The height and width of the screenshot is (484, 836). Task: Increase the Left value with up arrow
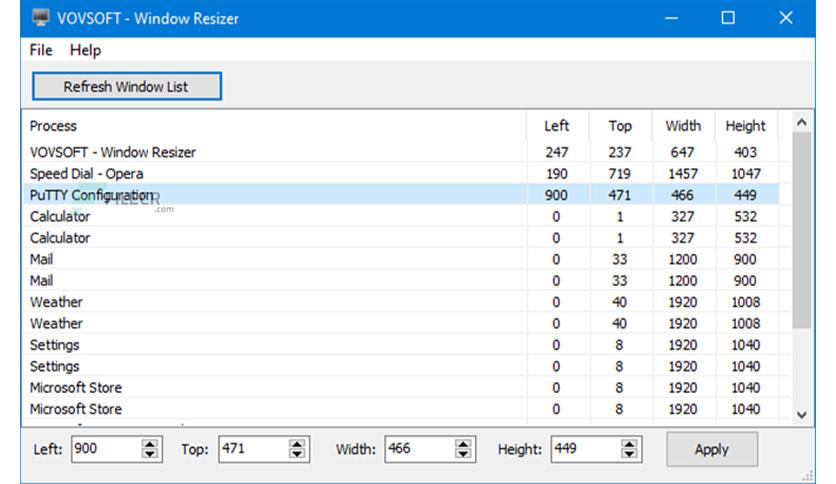[x=150, y=444]
